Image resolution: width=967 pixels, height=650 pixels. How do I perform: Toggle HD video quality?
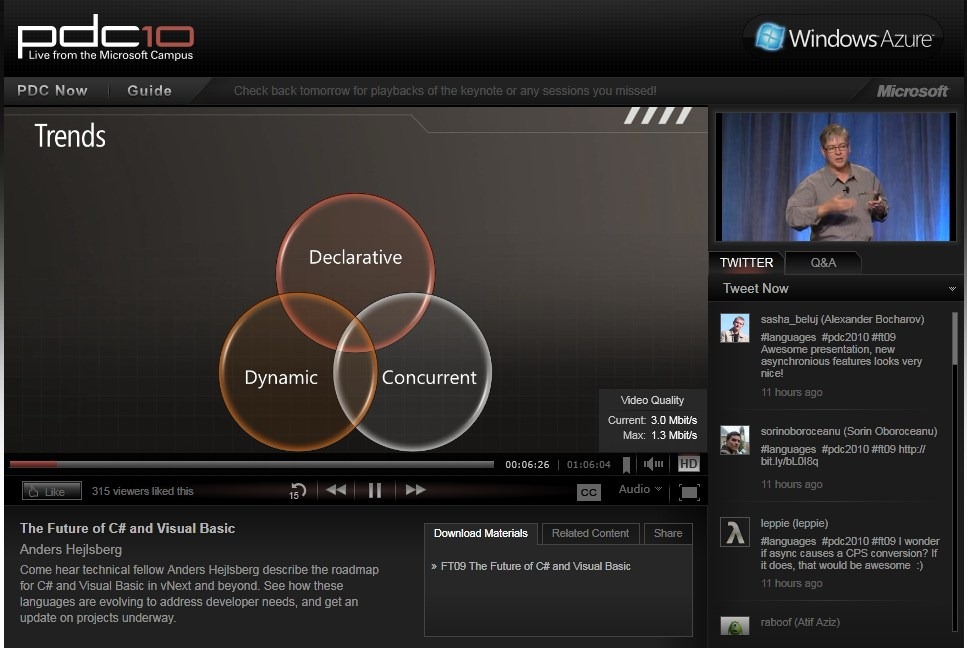(x=688, y=464)
